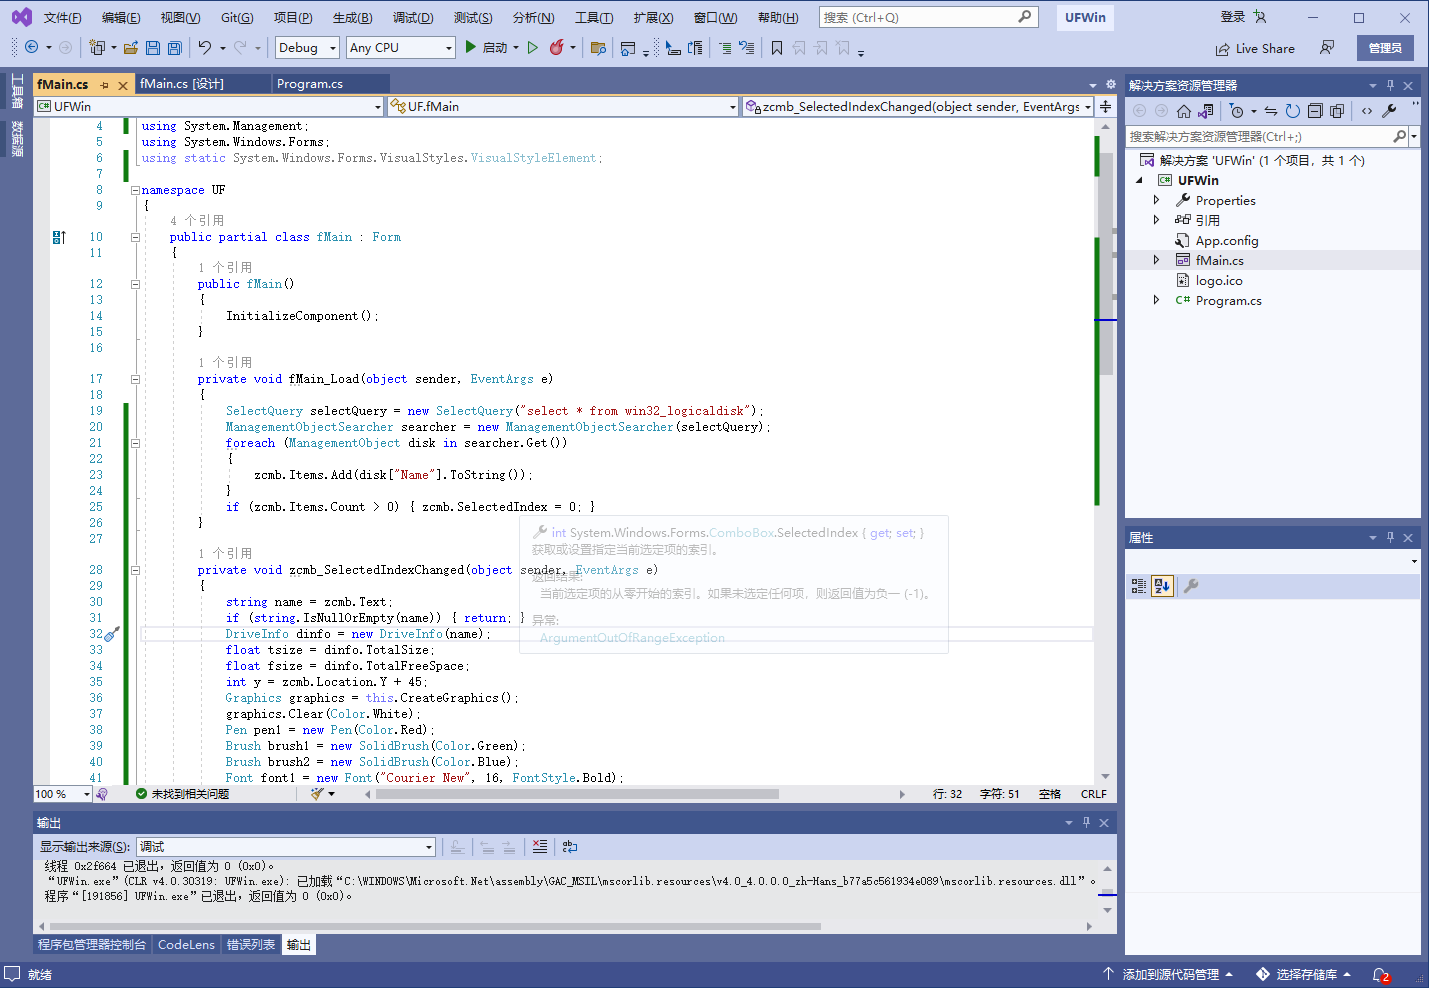
Task: Click the editor horizontal scrollbar thumb
Action: tap(577, 794)
